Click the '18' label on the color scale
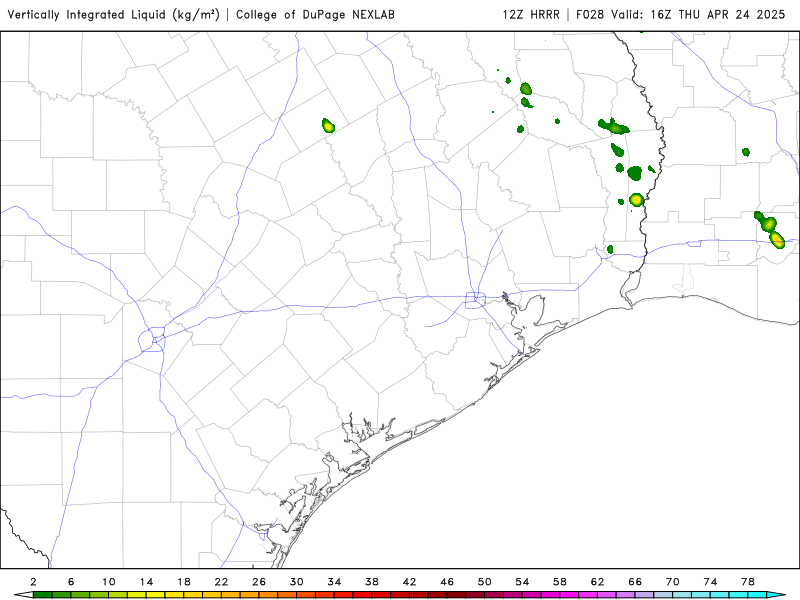The height and width of the screenshot is (600, 800). pyautogui.click(x=184, y=582)
